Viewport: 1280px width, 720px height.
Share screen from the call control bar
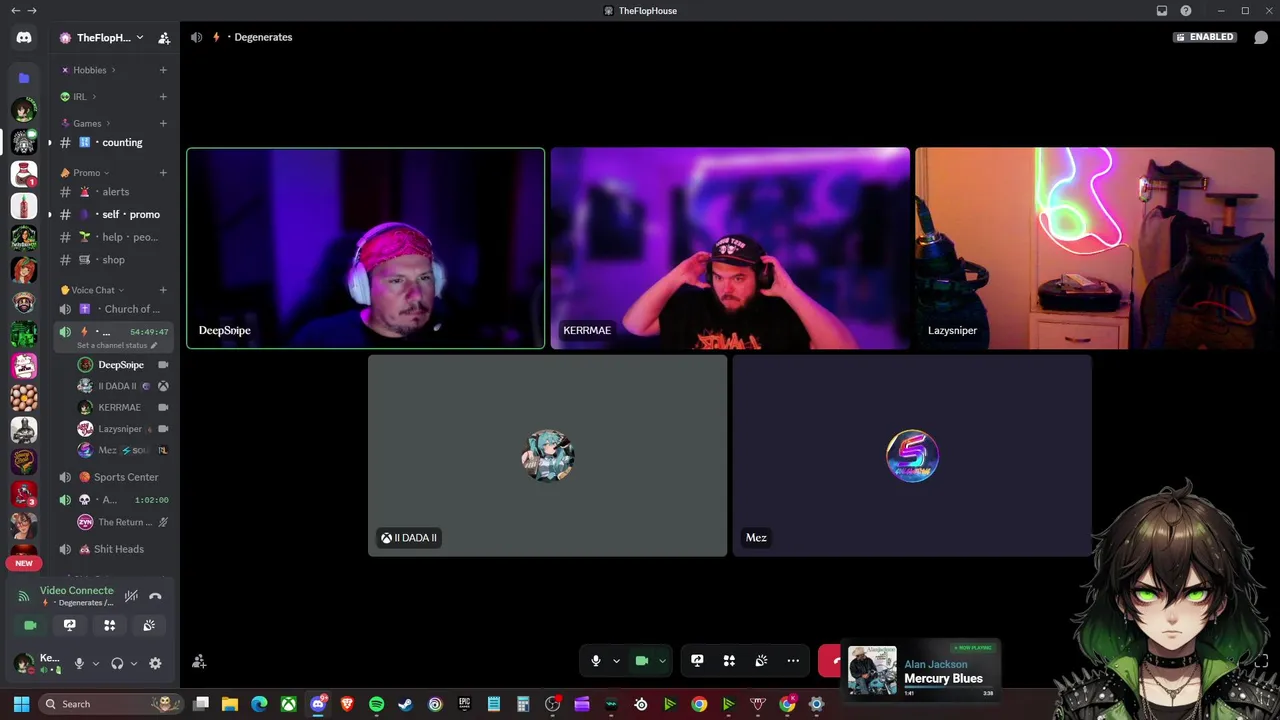coord(697,661)
